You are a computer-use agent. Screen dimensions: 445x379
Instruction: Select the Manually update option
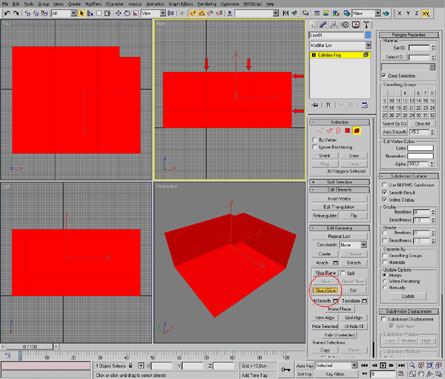click(385, 287)
